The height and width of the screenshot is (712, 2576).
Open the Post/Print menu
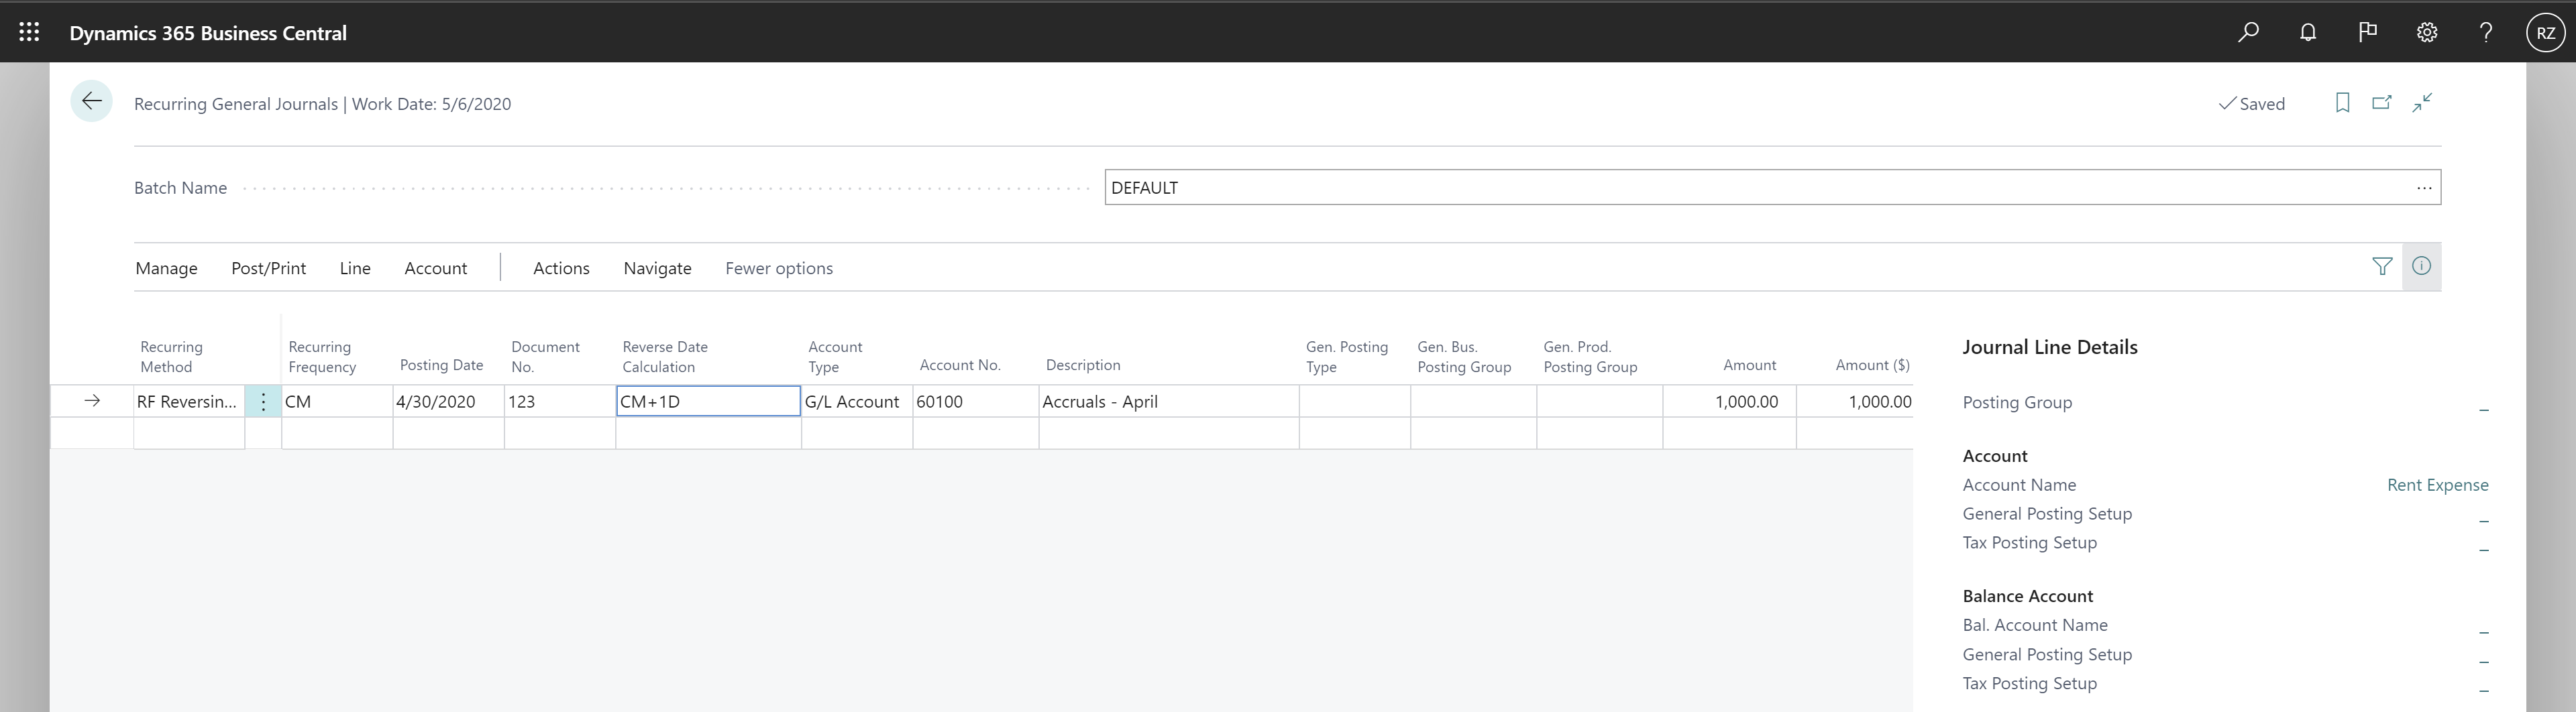[267, 268]
